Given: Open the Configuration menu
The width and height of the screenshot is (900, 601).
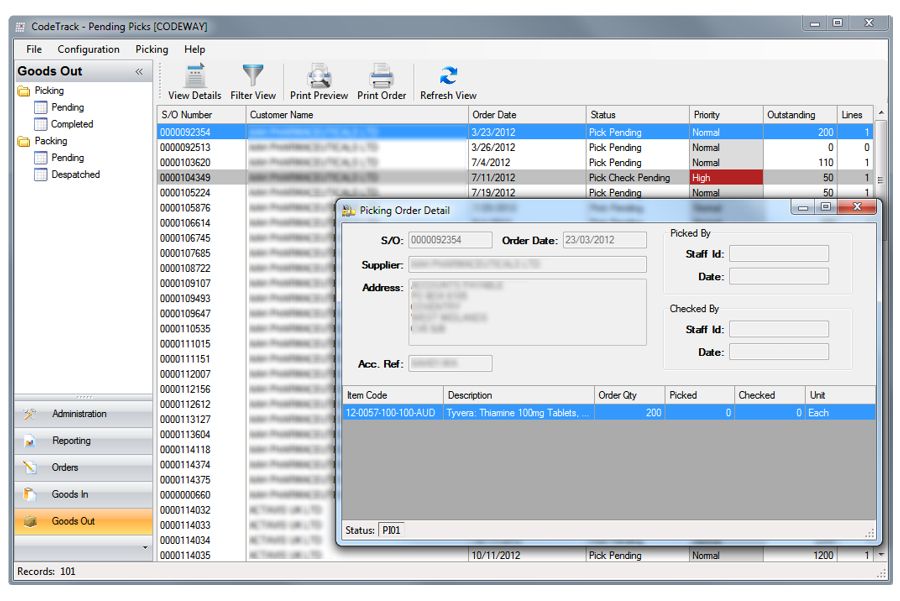Looking at the screenshot, I should (88, 49).
